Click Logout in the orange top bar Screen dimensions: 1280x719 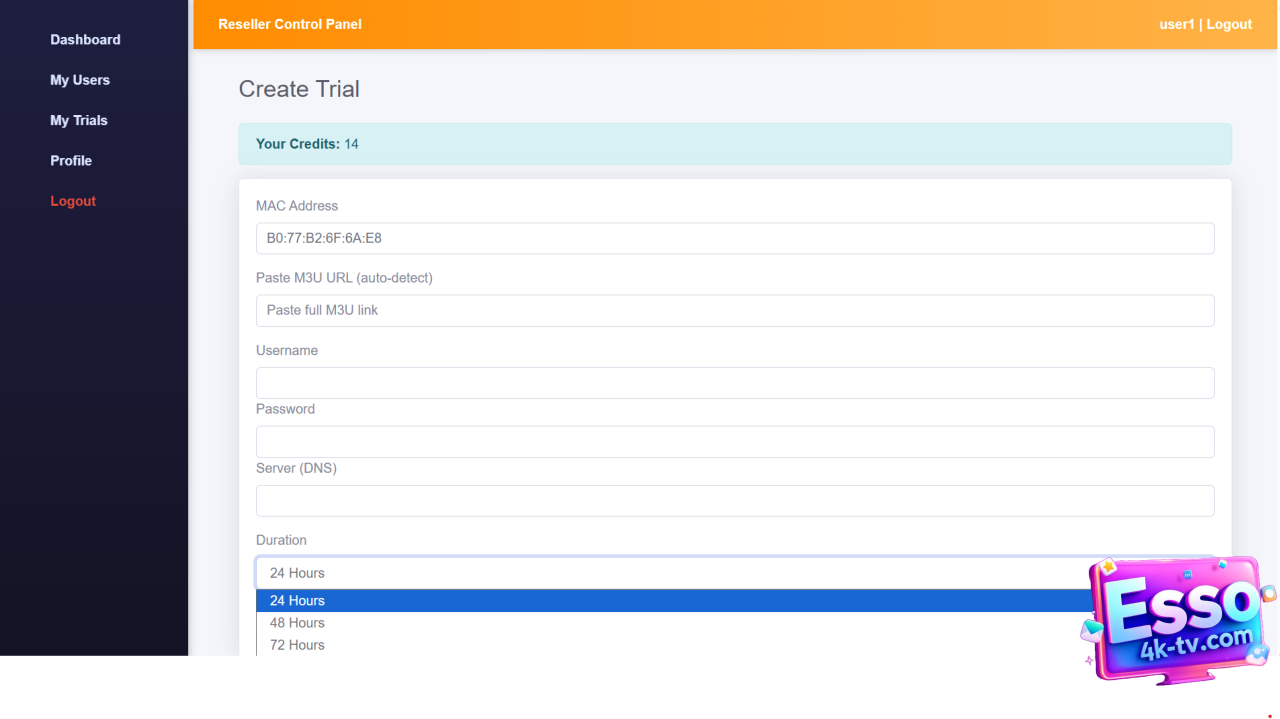pos(1229,24)
